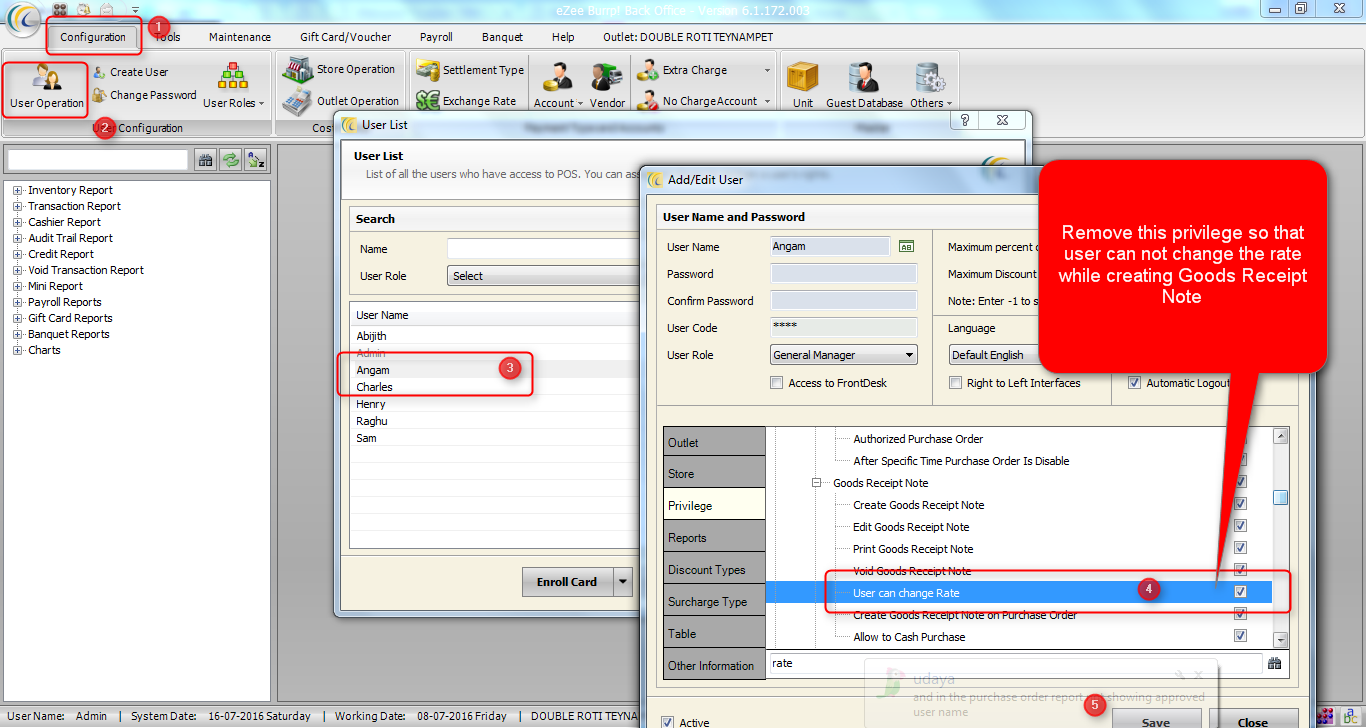The width and height of the screenshot is (1366, 728).
Task: Open the Gift Card/Voucher ribbon tab
Action: coord(346,37)
